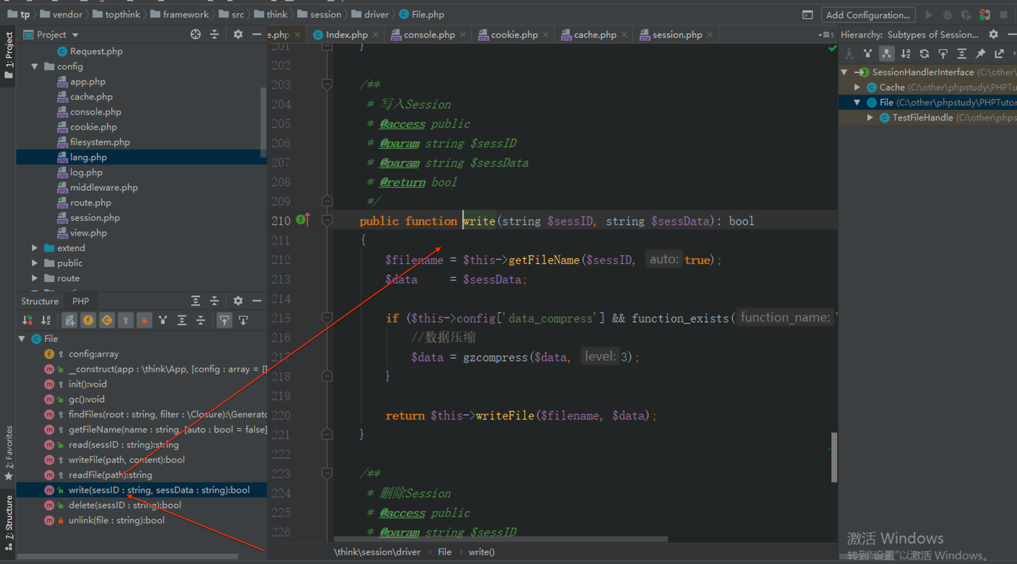This screenshot has height=564, width=1017.
Task: Expand all nodes in Hierarchy panel
Action: [962, 54]
